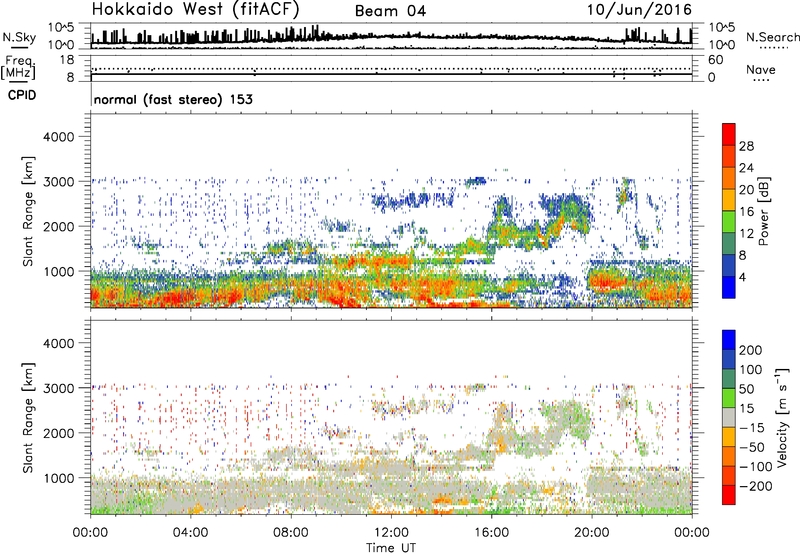Click the date '10/Jun/2016'
The height and width of the screenshot is (554, 800).
639,10
